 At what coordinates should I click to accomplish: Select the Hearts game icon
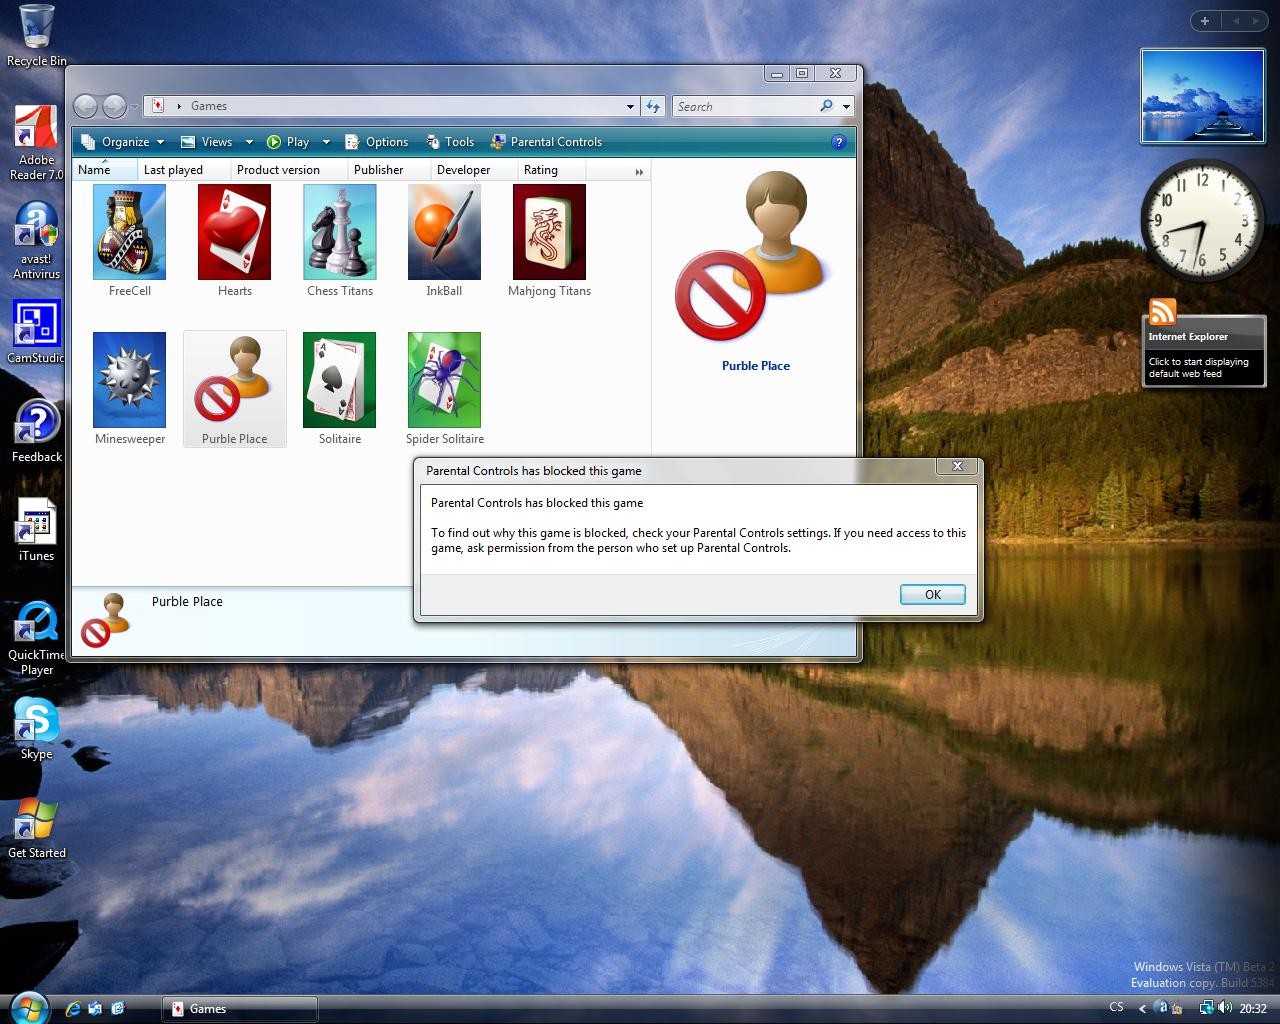[234, 232]
